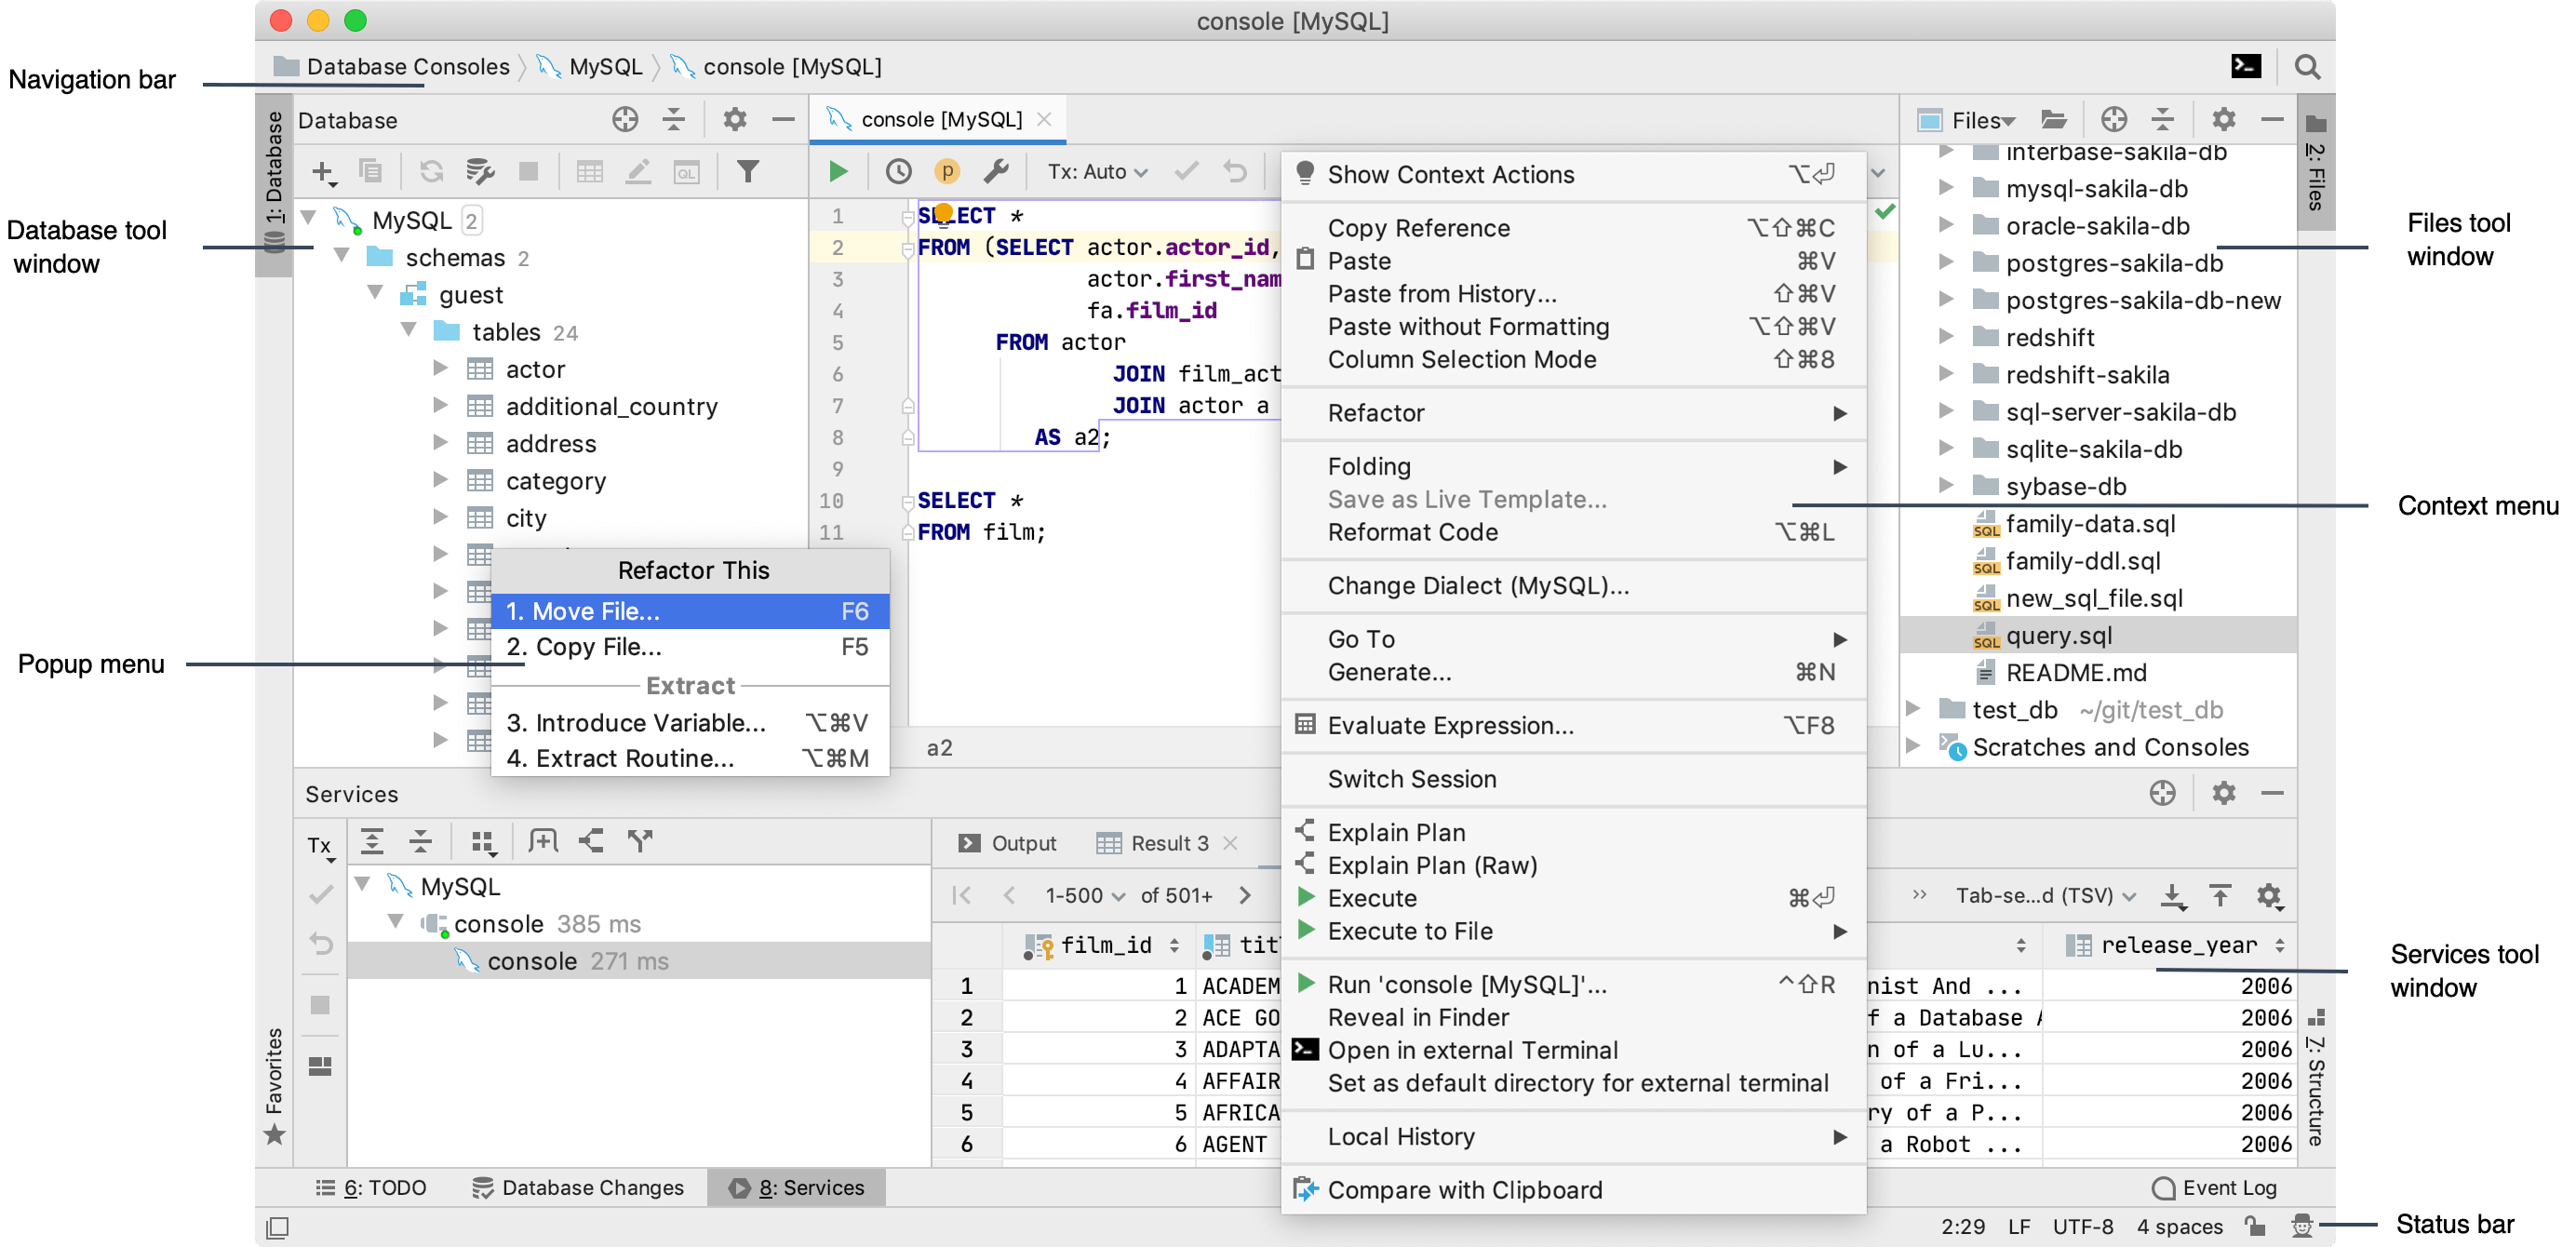Screen dimensions: 2576x1247
Task: Click the table editor icon in Database toolbar
Action: (x=590, y=172)
